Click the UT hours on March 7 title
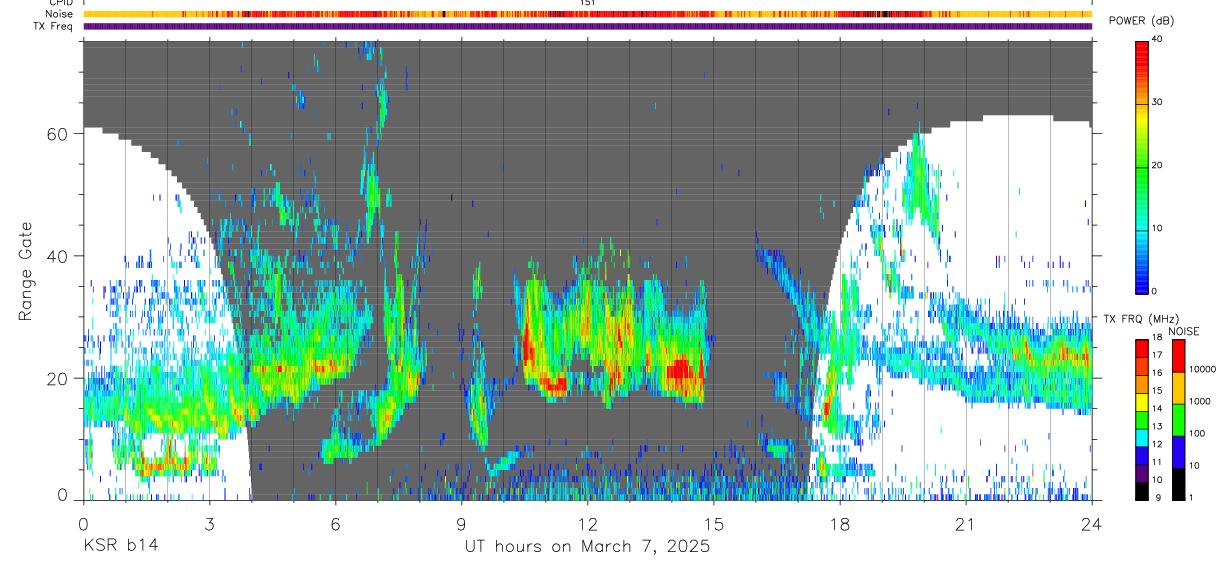This screenshot has width=1228, height=567. (x=587, y=547)
